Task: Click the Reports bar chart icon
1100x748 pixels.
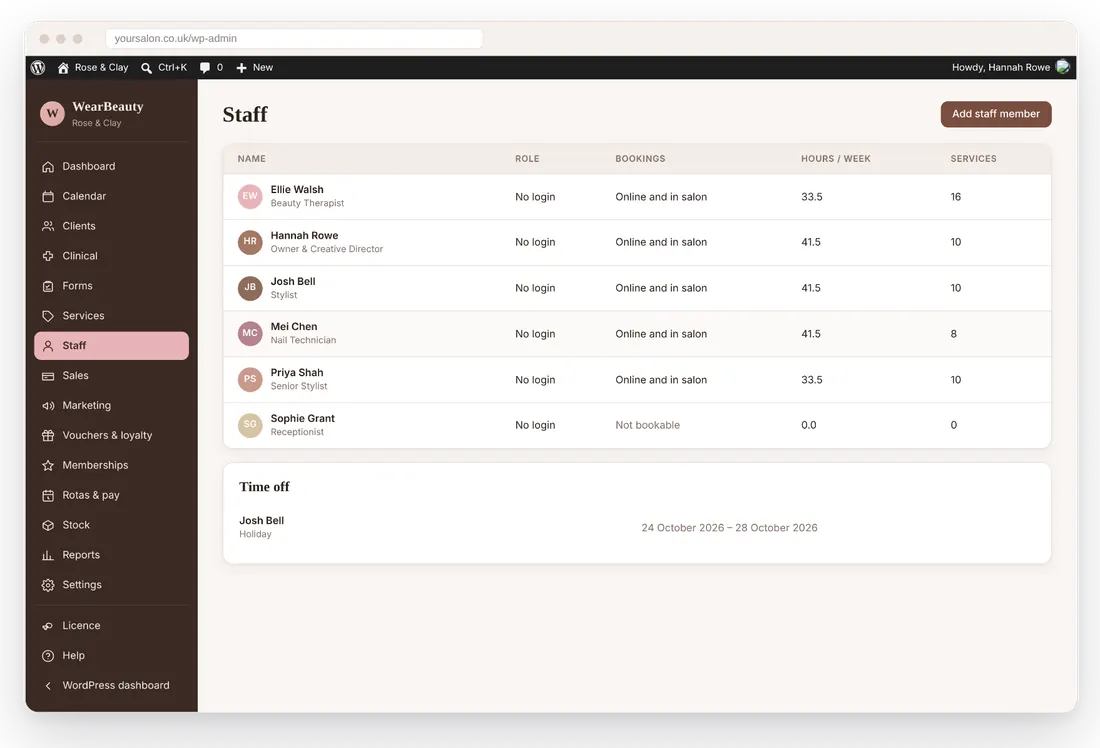Action: tap(48, 555)
